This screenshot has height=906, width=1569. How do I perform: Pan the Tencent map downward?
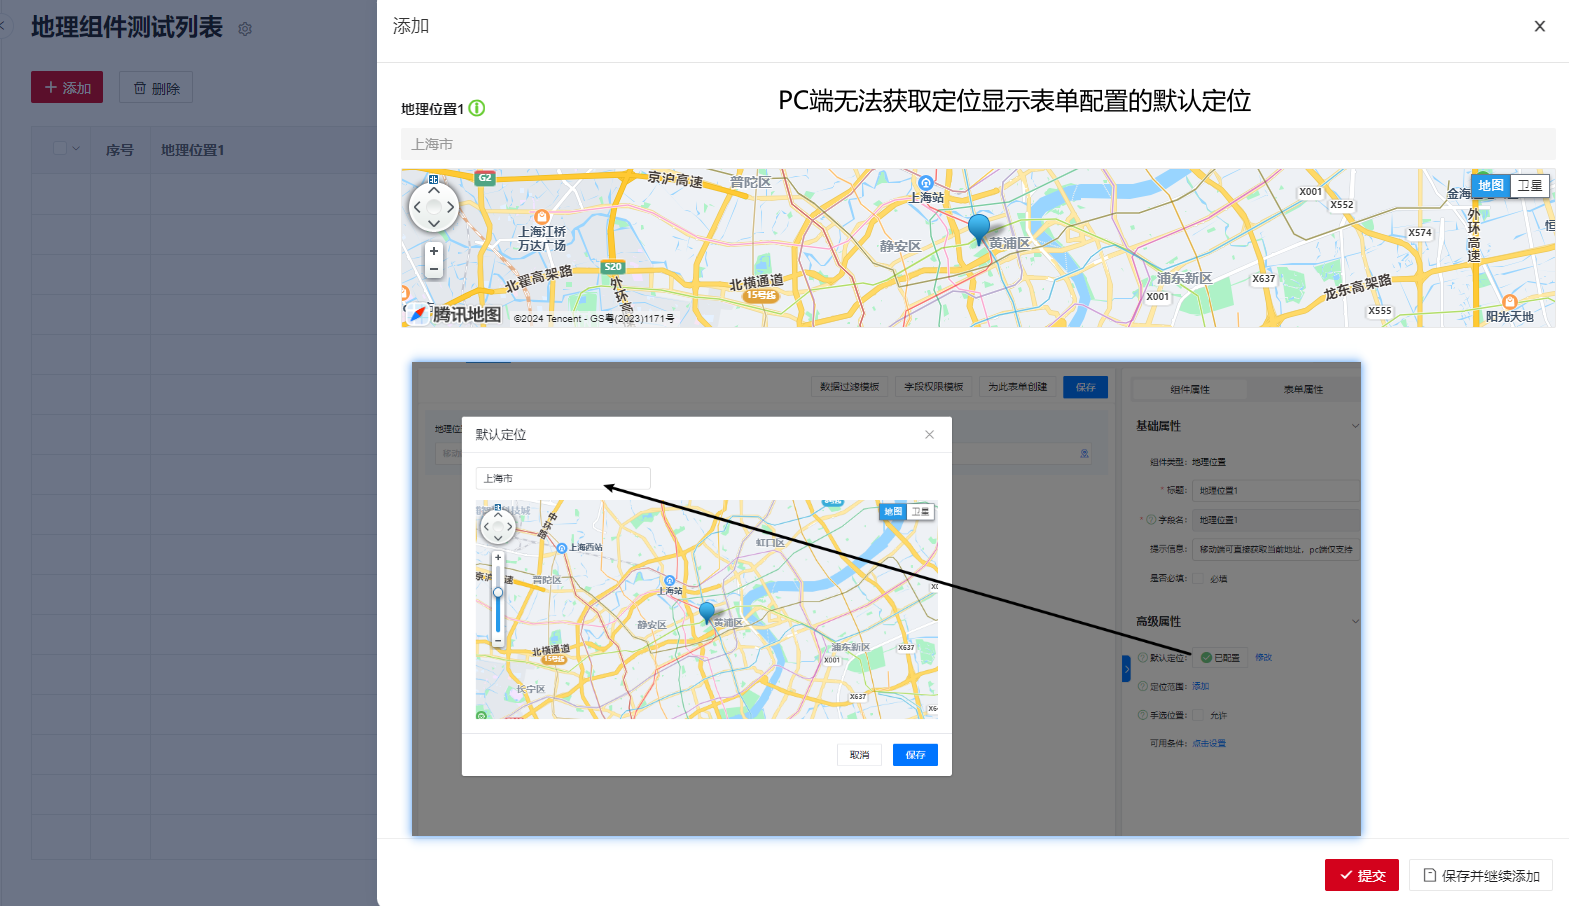coord(434,223)
